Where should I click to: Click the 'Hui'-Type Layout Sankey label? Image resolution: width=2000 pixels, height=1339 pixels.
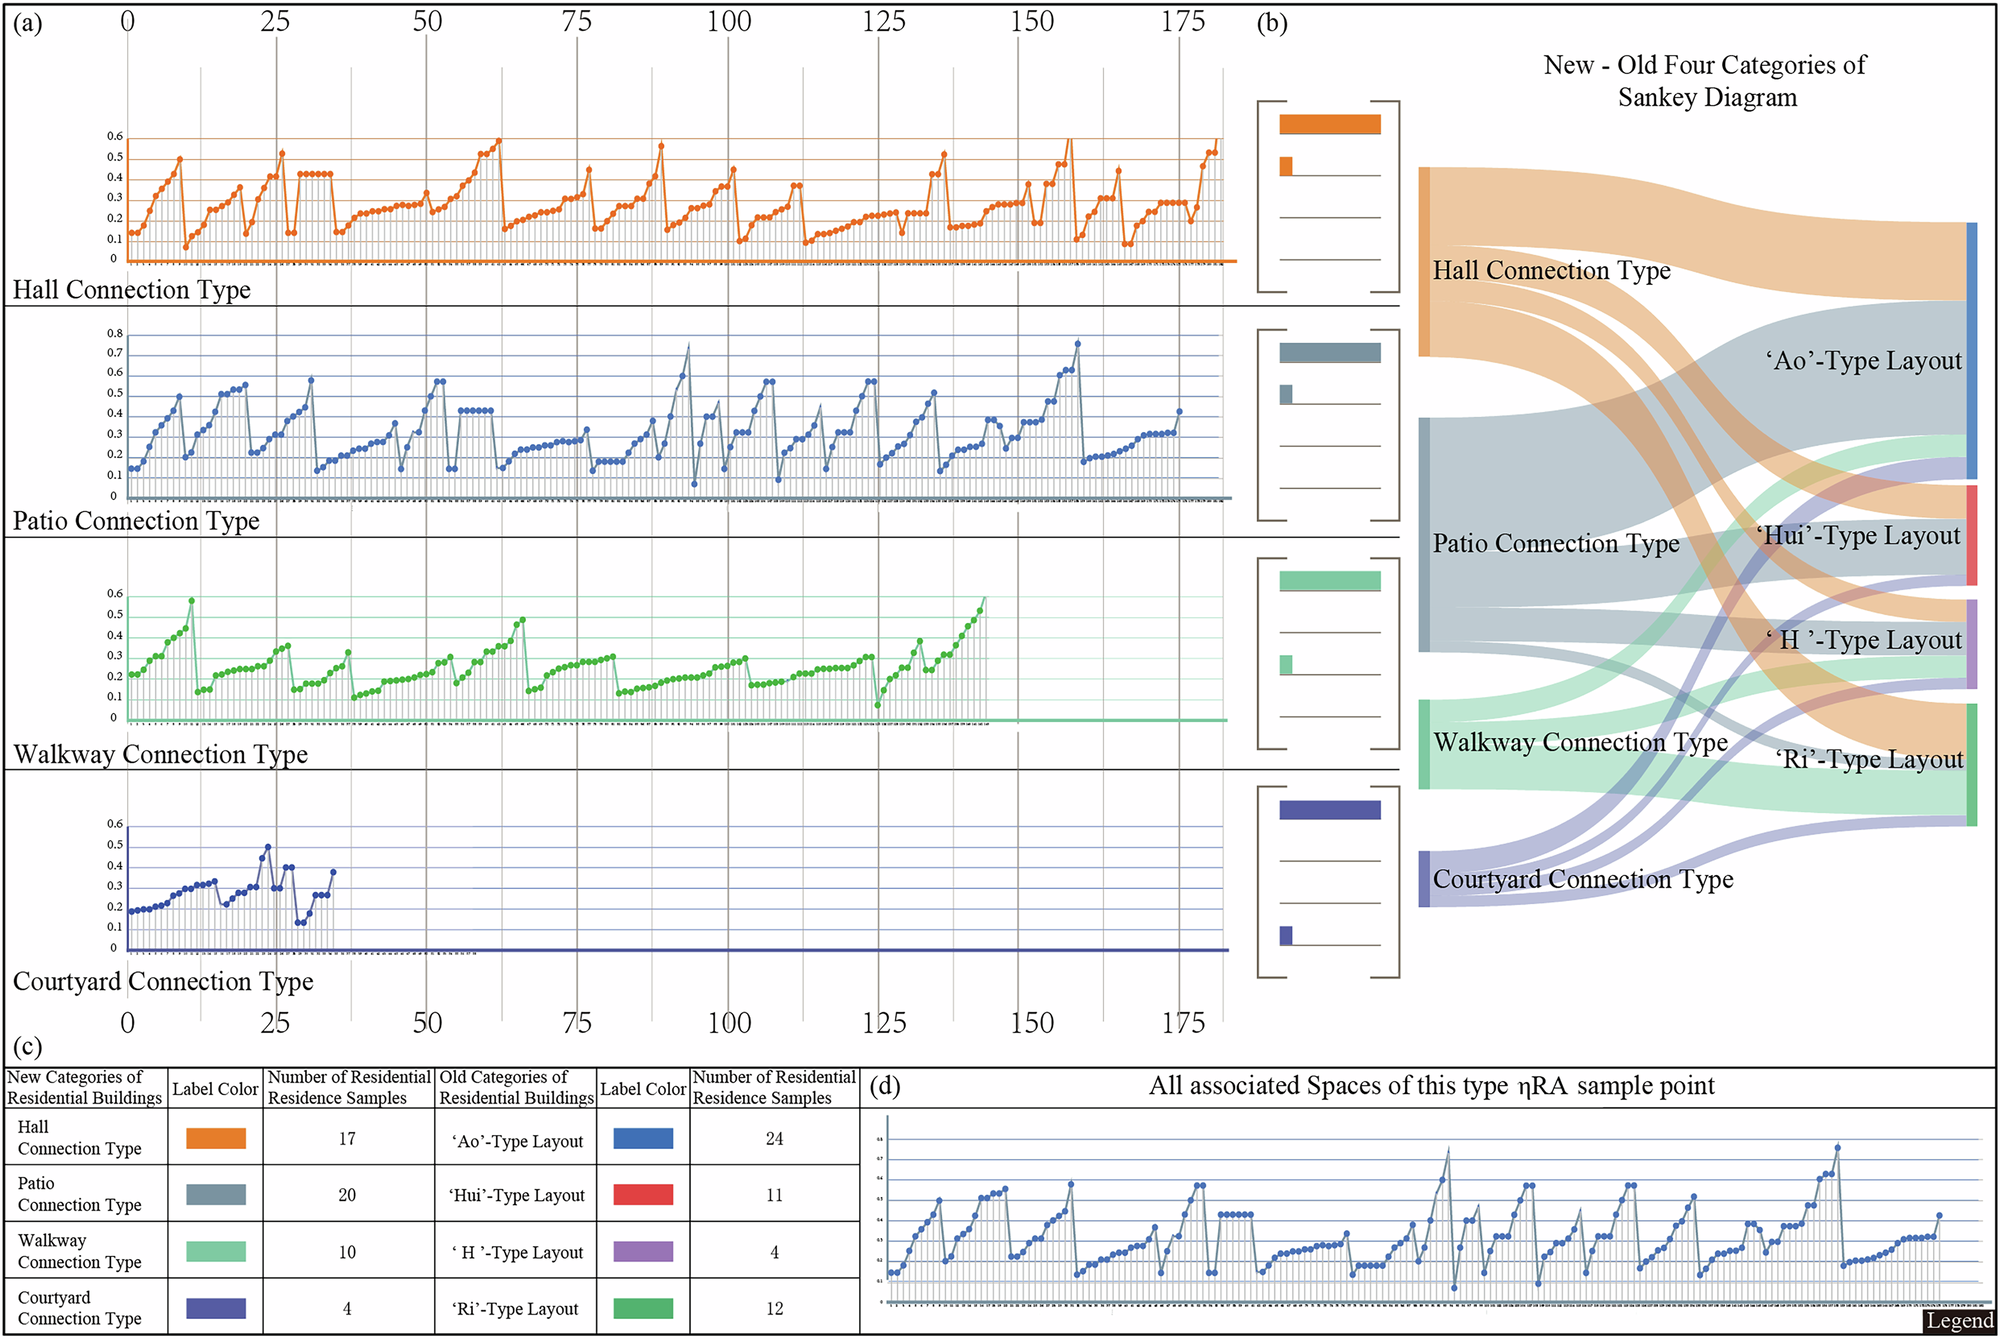tap(1858, 536)
